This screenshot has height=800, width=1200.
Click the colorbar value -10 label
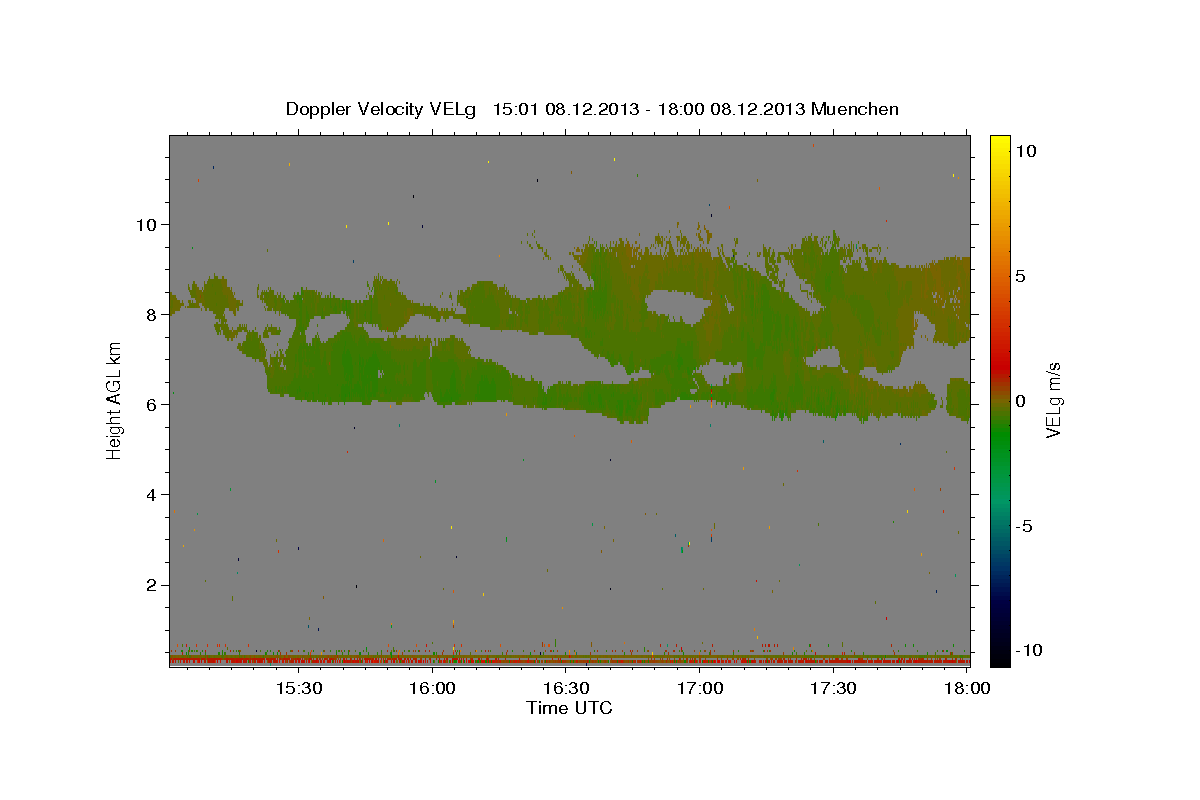[x=1028, y=650]
